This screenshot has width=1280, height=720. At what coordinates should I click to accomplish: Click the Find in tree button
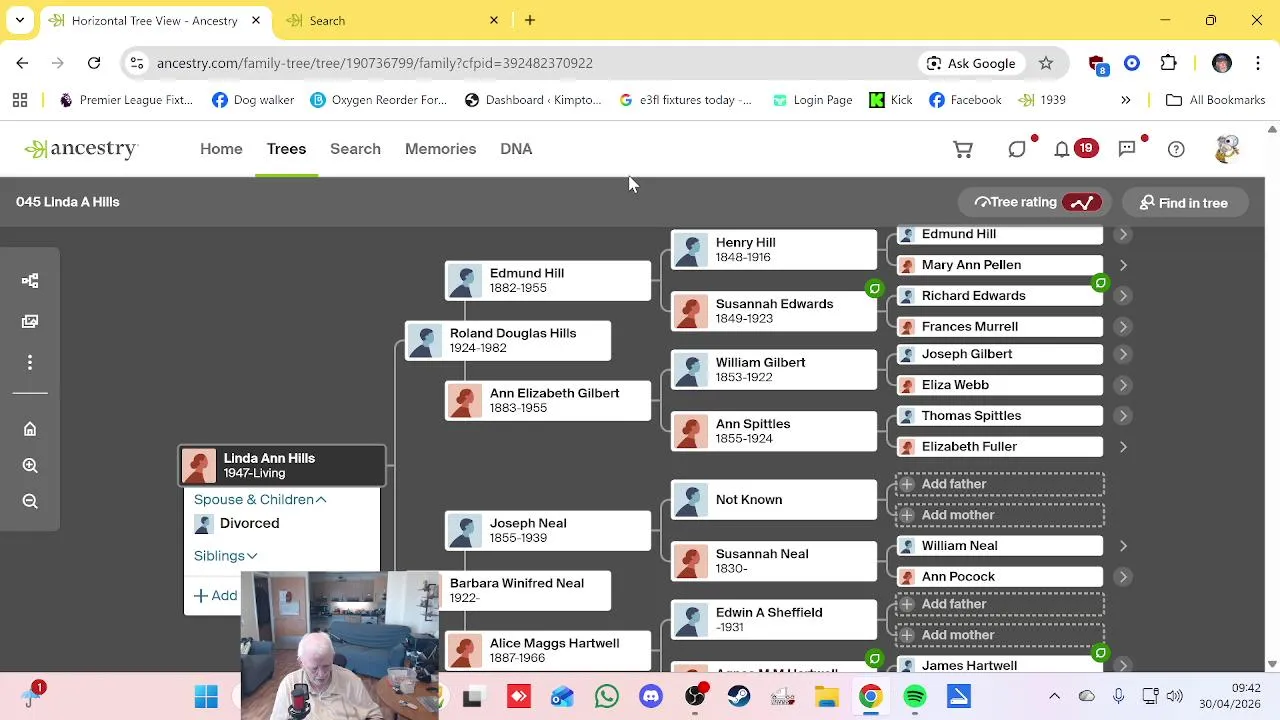coord(1183,203)
